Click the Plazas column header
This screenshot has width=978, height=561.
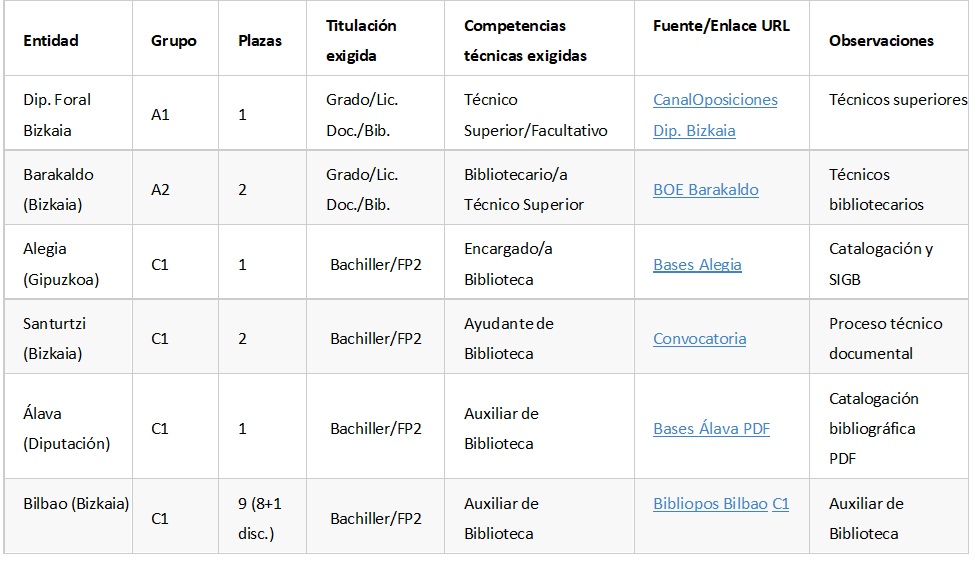click(x=260, y=41)
